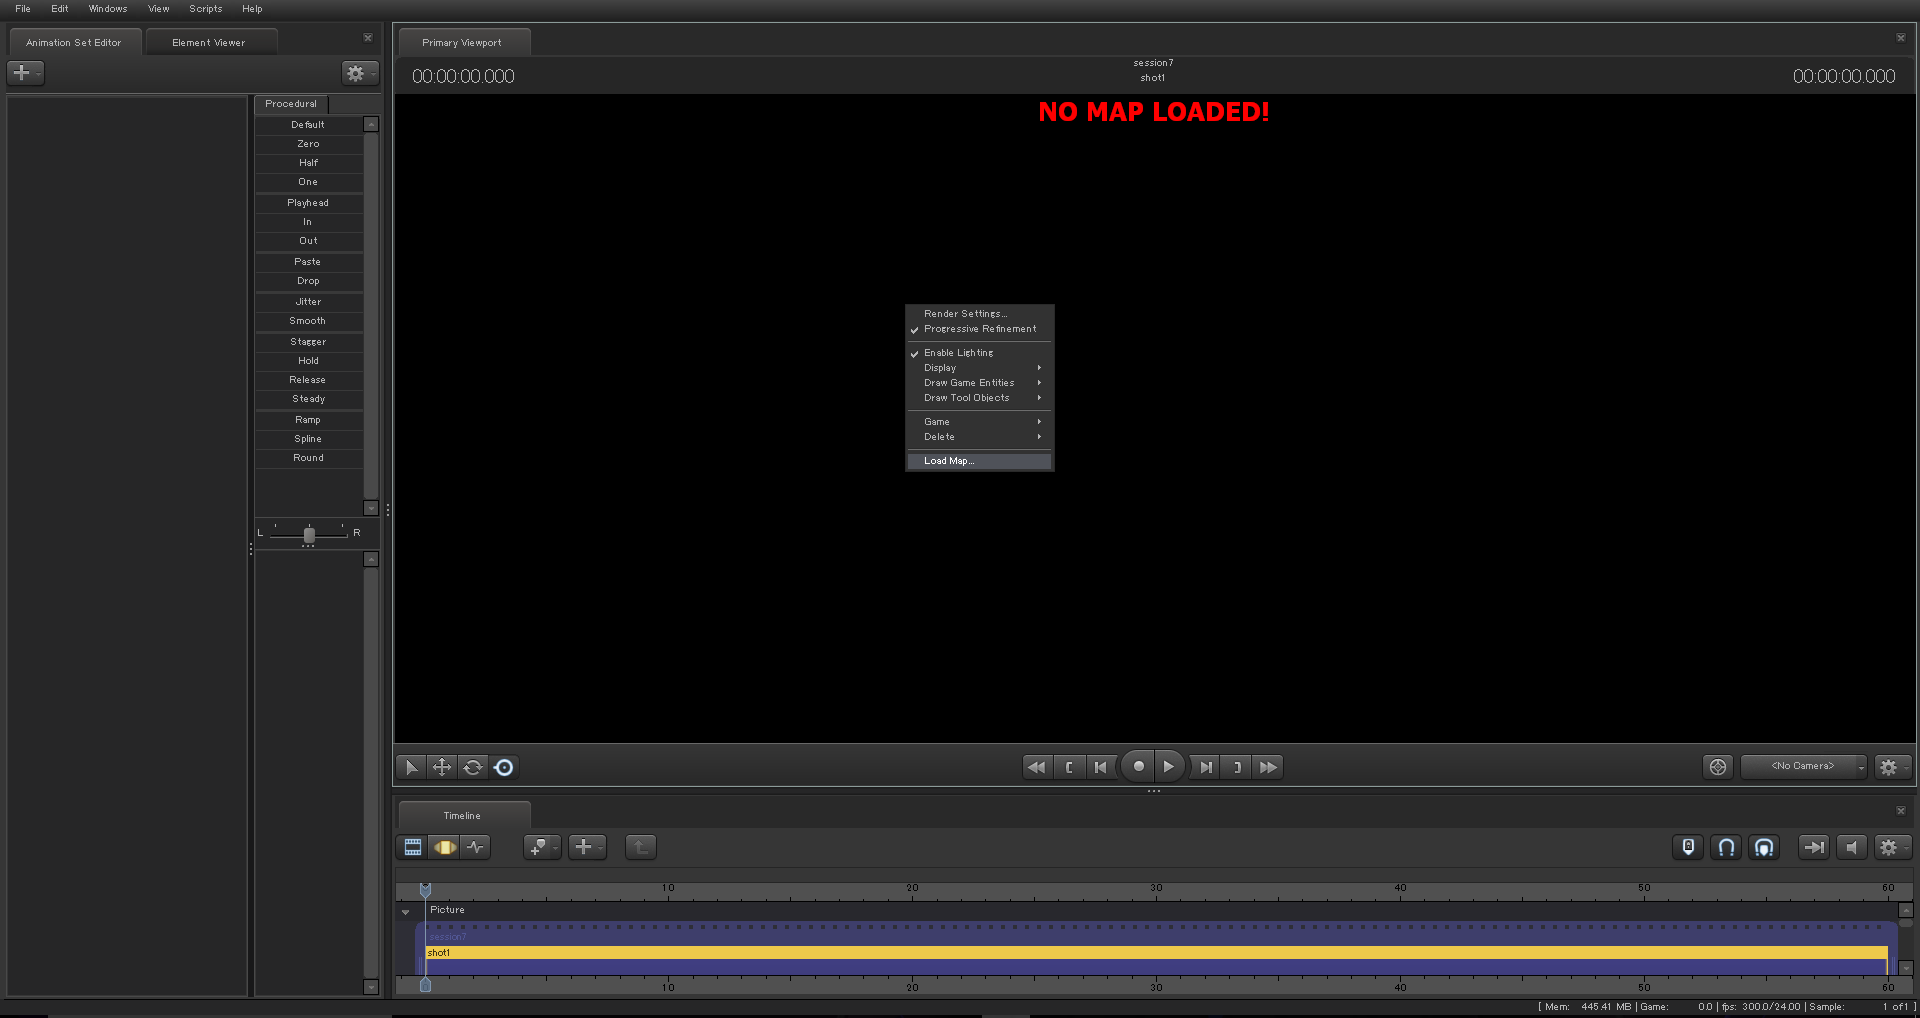
Task: Step forward to next frame
Action: (x=1206, y=767)
